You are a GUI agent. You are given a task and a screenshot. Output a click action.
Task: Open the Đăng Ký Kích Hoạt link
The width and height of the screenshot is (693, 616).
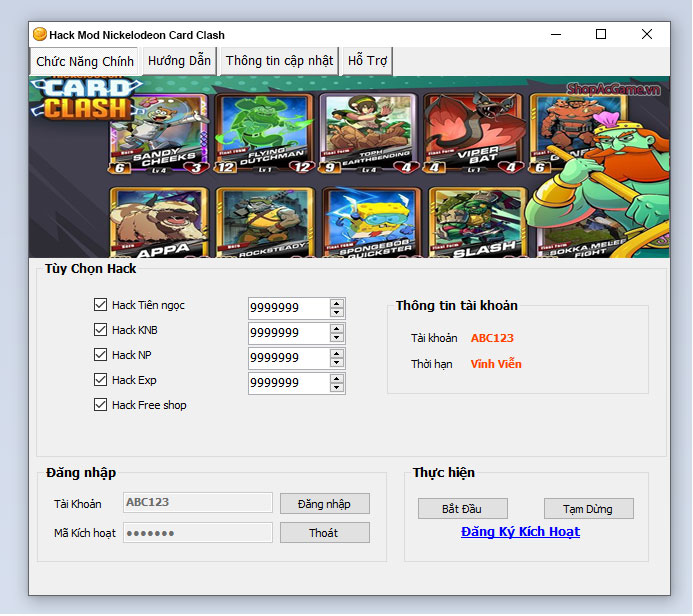coord(520,532)
